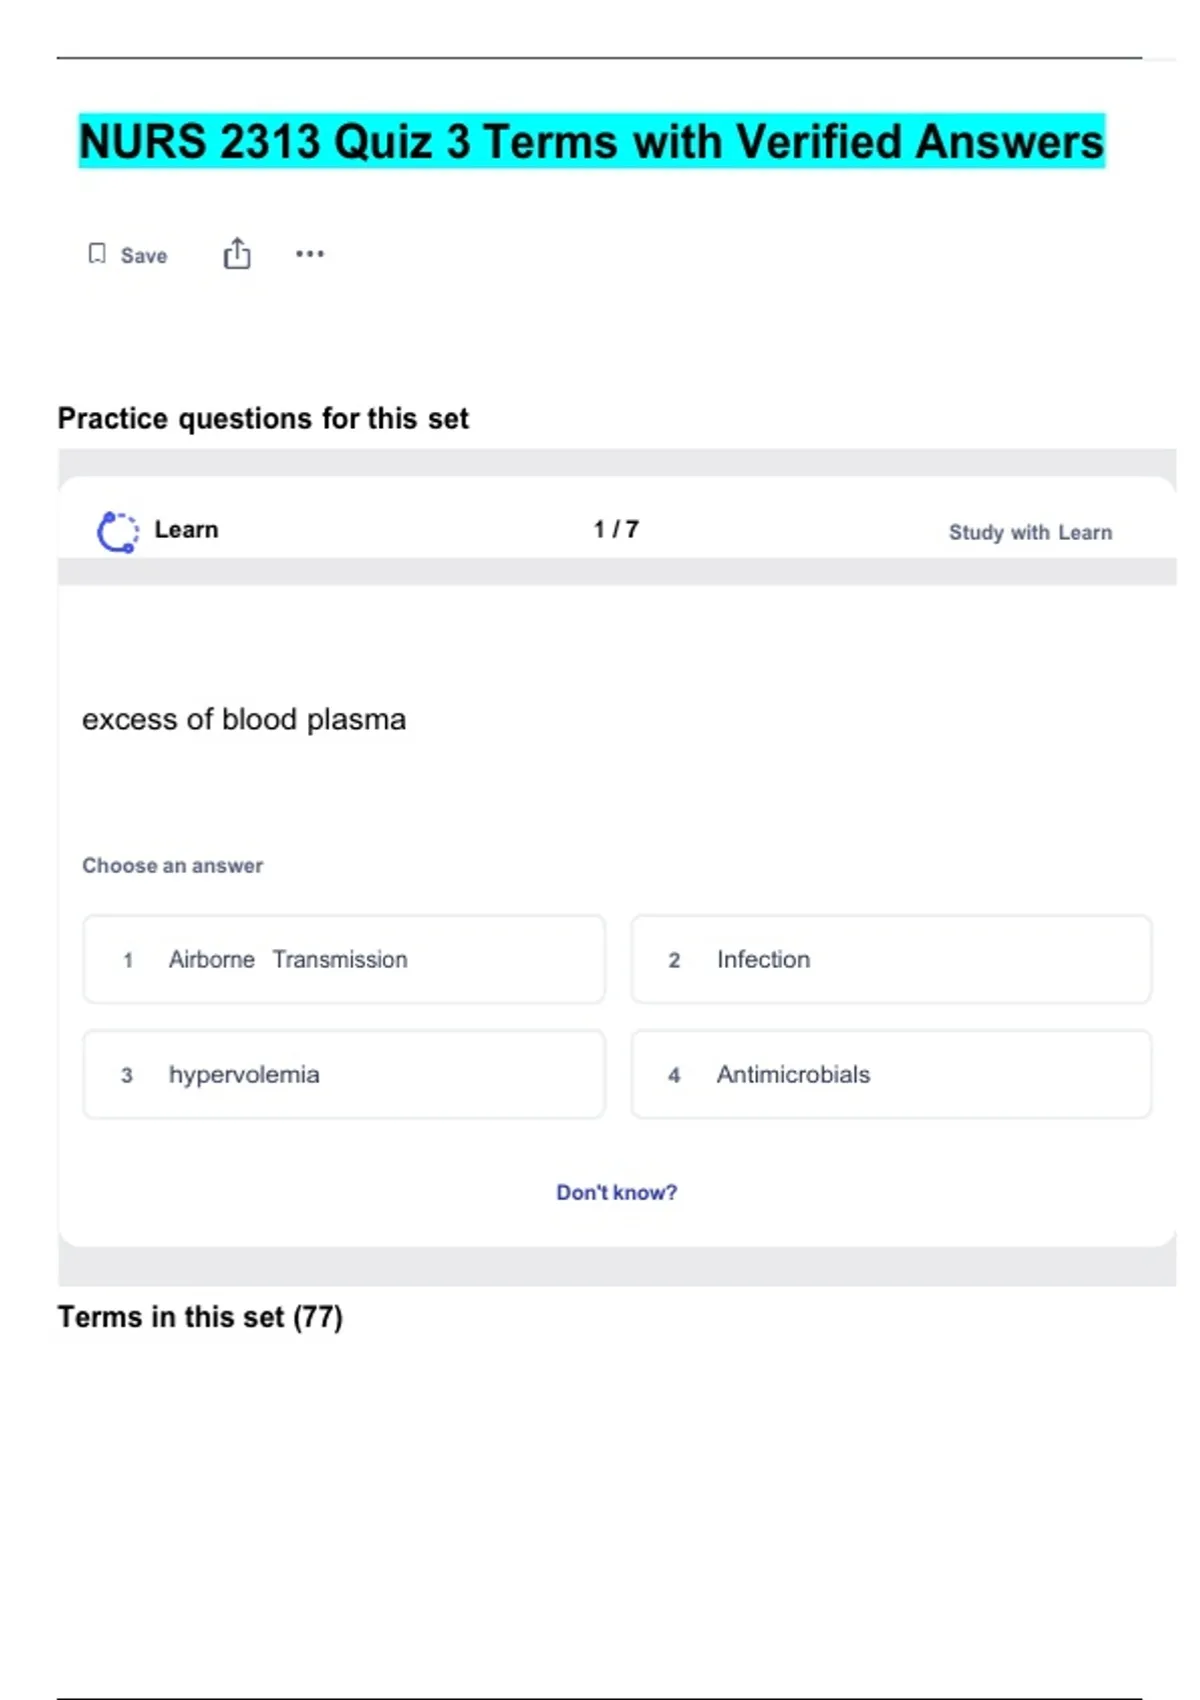
Task: Click the number 4 badge beside Antimicrobials
Action: (674, 1076)
